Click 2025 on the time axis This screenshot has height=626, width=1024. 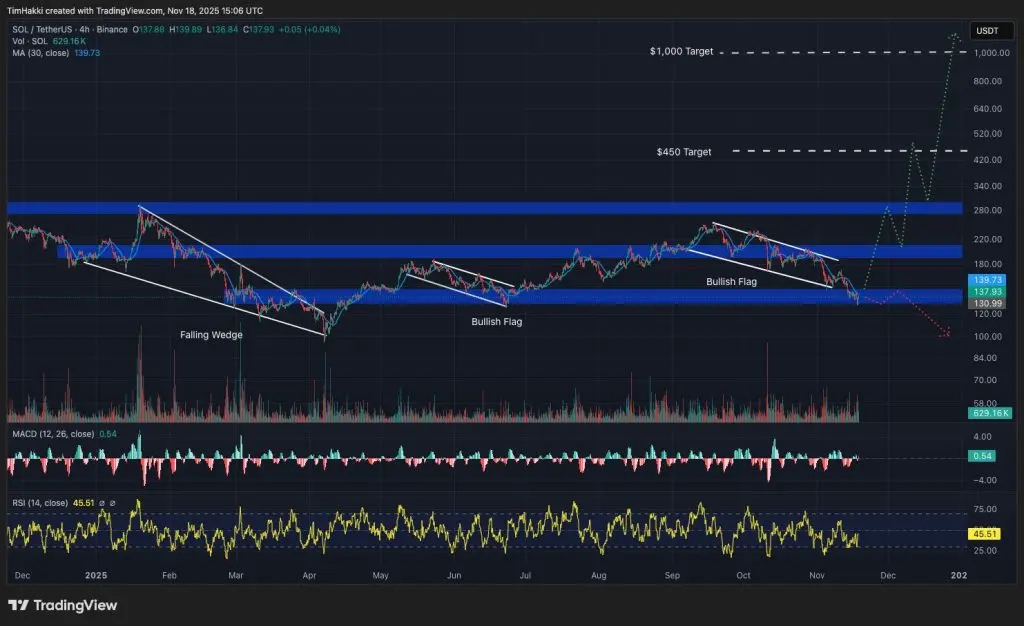[x=95, y=576]
